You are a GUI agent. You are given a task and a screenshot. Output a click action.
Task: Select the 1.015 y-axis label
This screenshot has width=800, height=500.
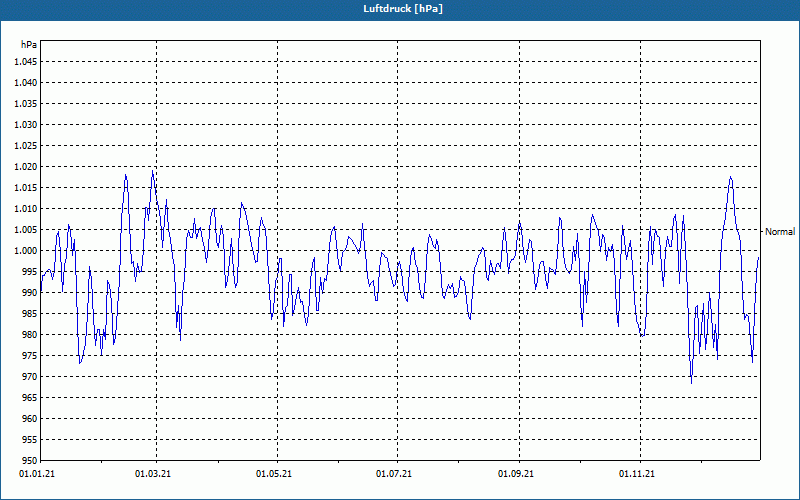pyautogui.click(x=26, y=188)
